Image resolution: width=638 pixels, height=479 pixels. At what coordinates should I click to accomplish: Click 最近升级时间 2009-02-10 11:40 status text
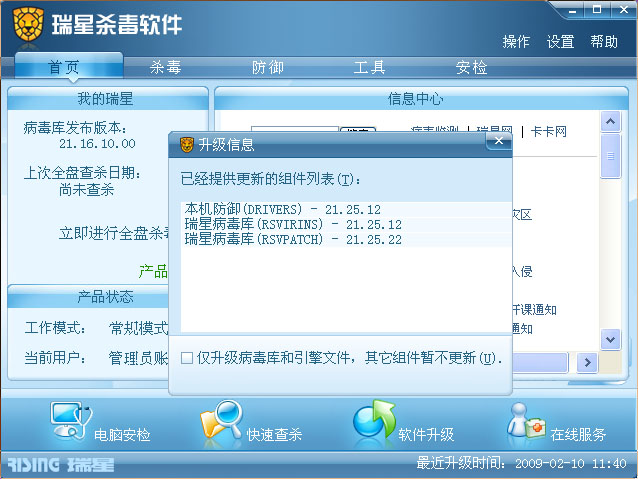[521, 463]
